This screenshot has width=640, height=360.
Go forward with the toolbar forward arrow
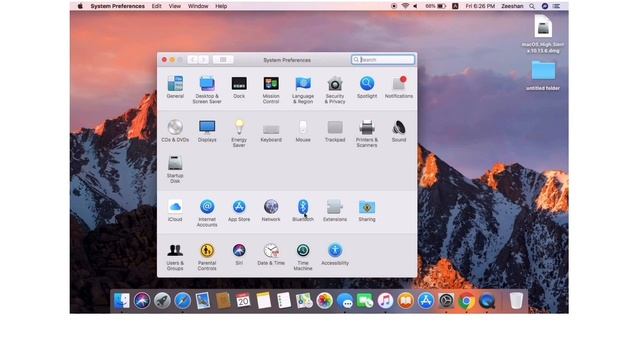click(203, 60)
